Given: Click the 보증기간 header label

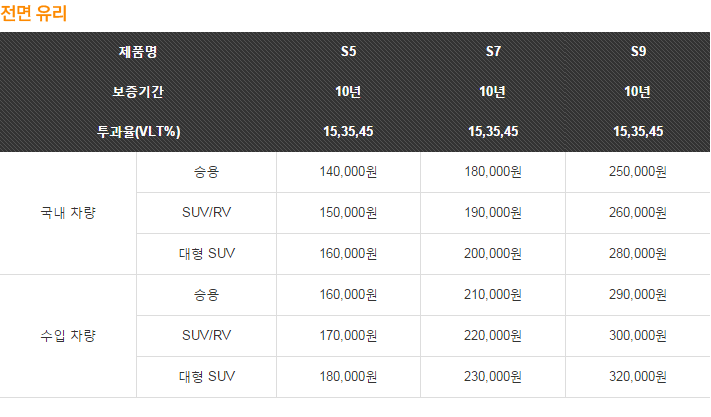Looking at the screenshot, I should (x=138, y=92).
